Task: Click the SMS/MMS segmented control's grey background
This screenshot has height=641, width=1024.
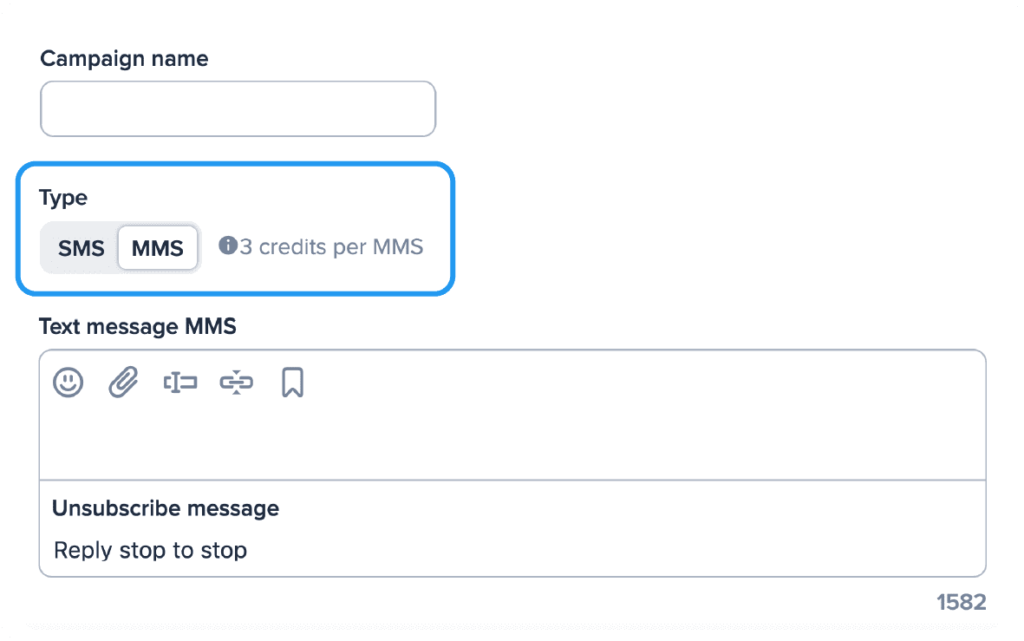Action: coord(46,248)
